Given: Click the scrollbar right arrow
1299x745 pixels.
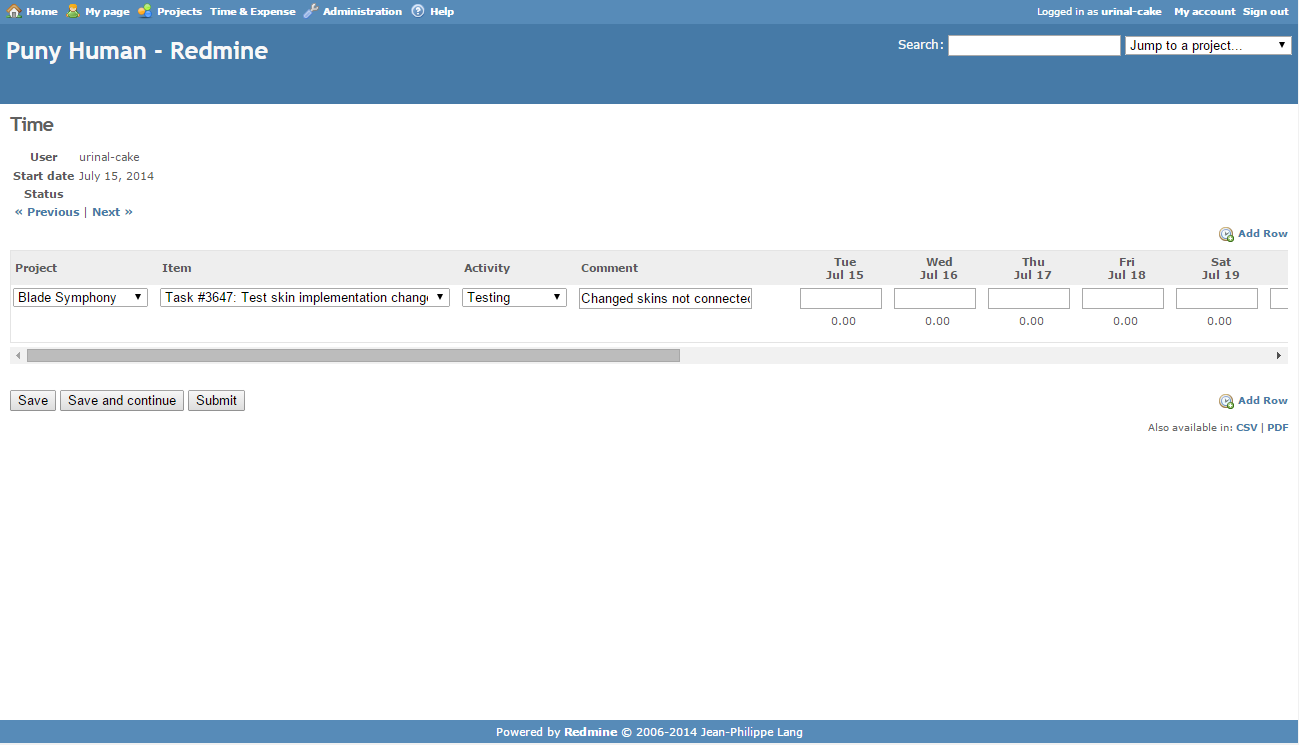Looking at the screenshot, I should pos(1279,355).
